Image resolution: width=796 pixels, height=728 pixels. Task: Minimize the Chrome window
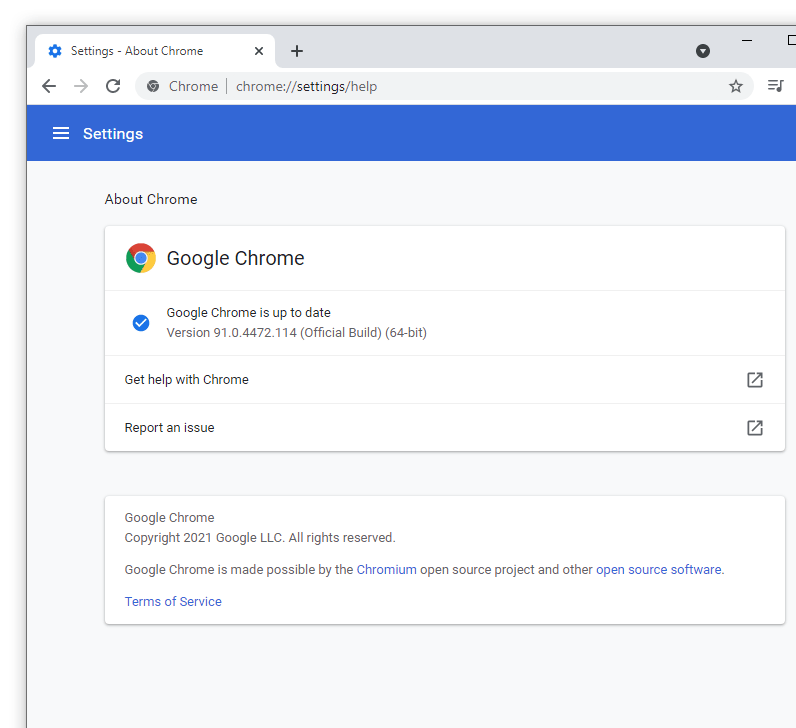pos(747,40)
